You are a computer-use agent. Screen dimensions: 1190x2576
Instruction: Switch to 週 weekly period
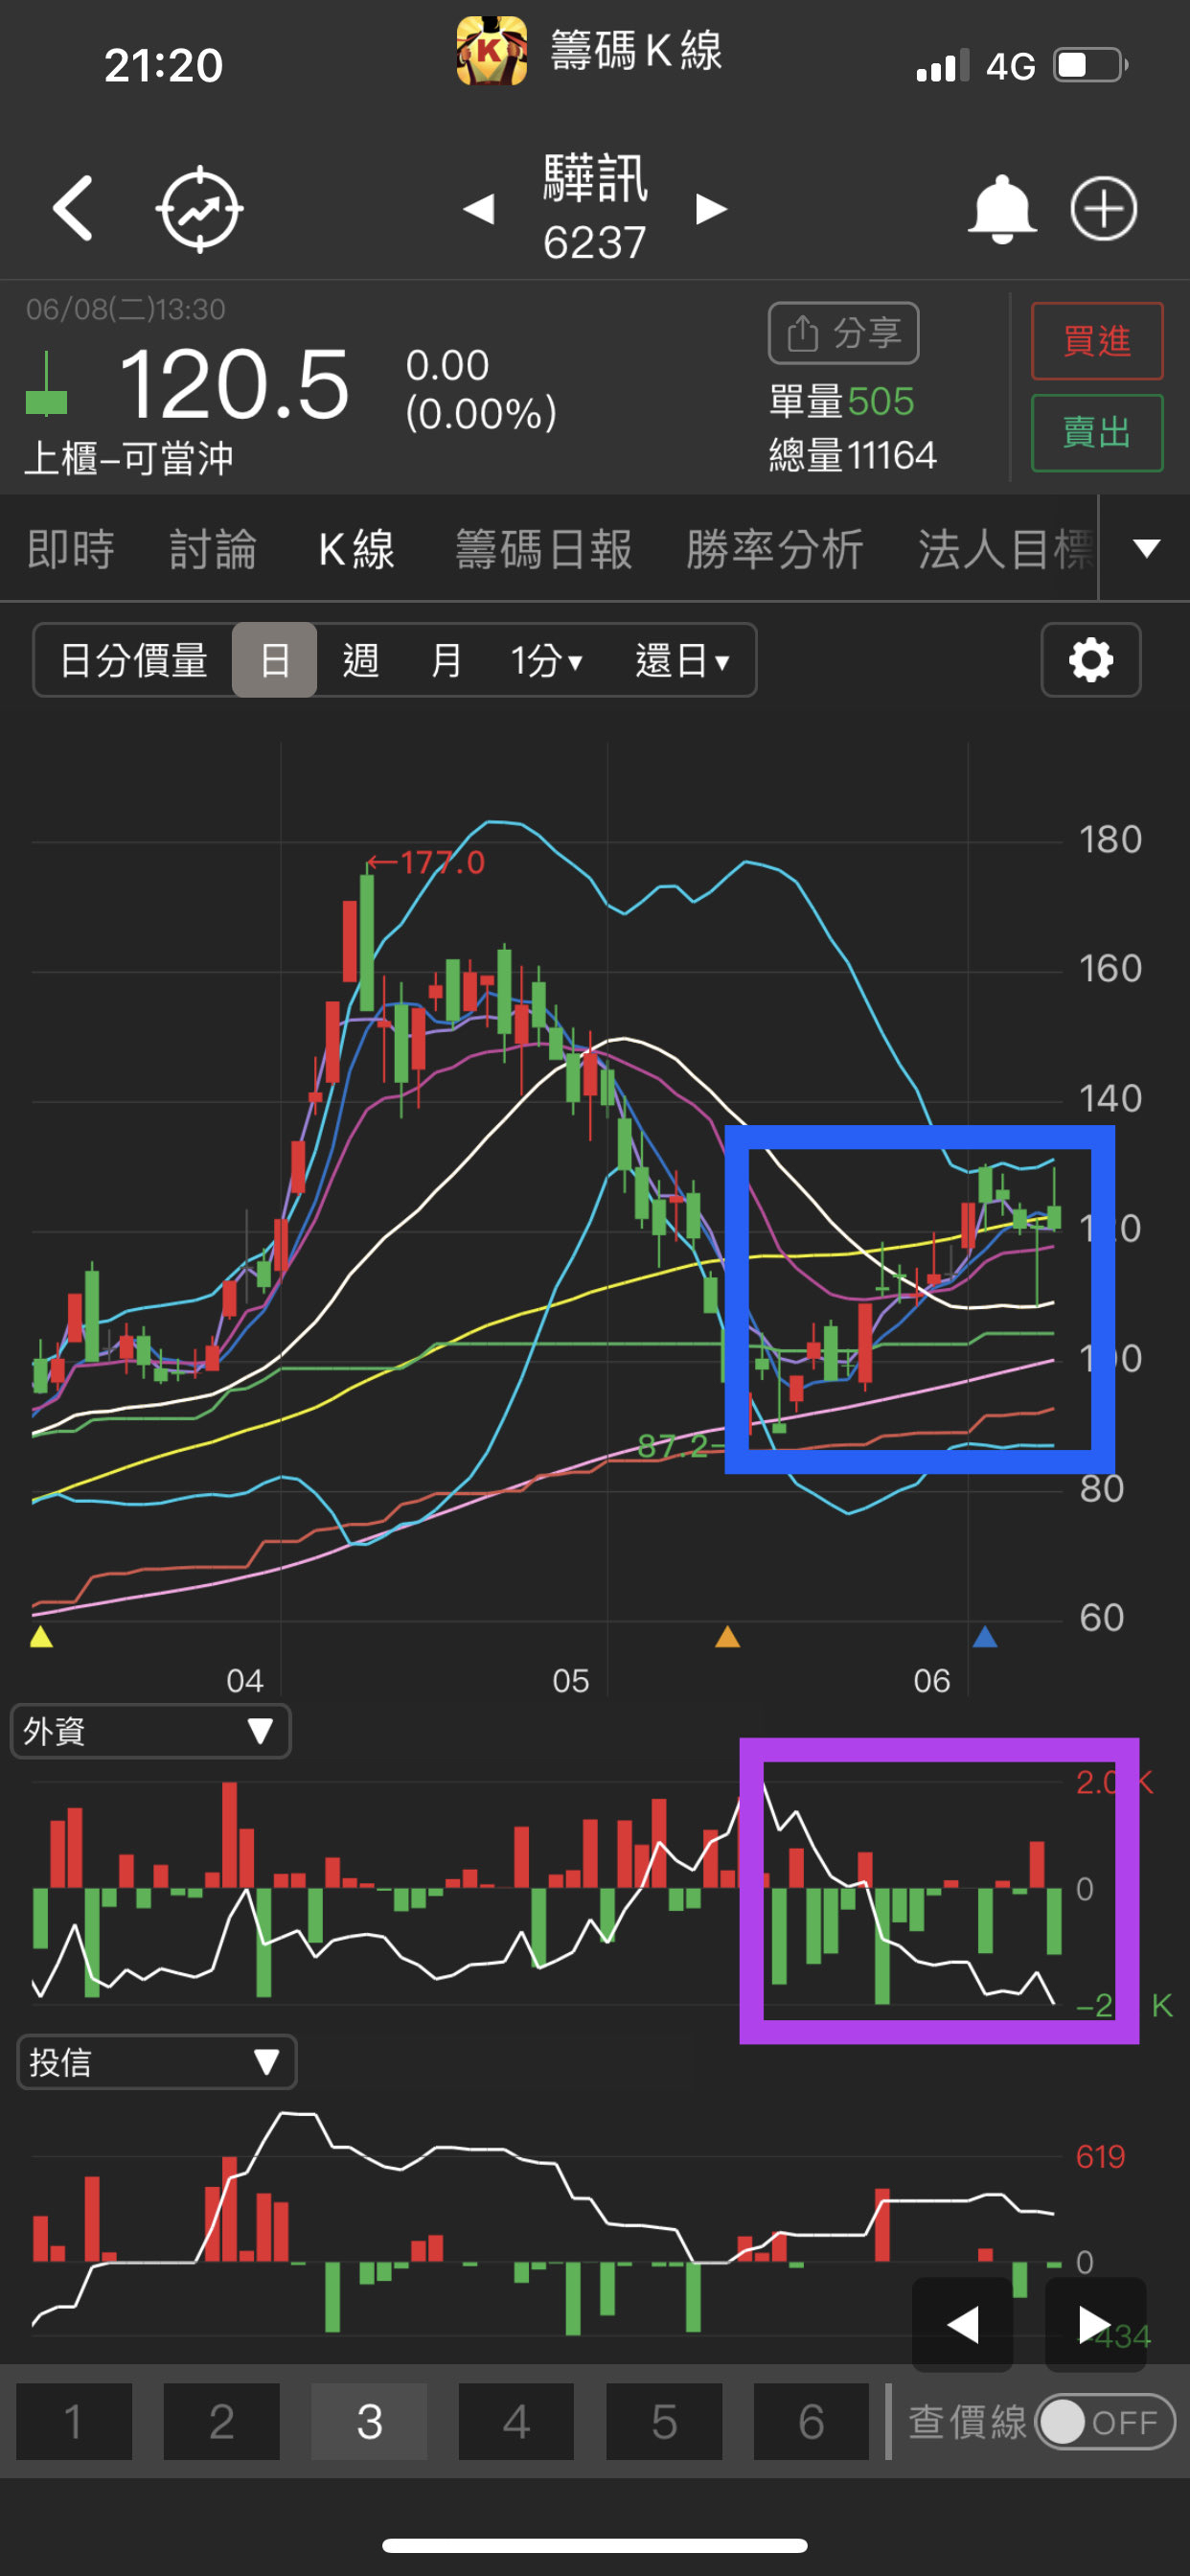tap(360, 660)
